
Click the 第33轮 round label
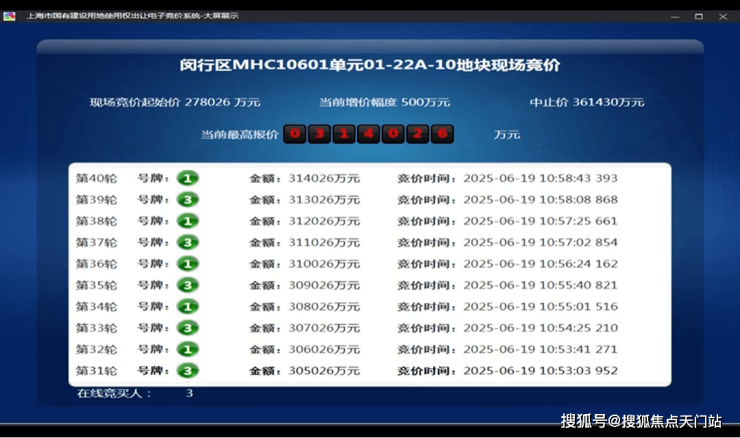96,328
